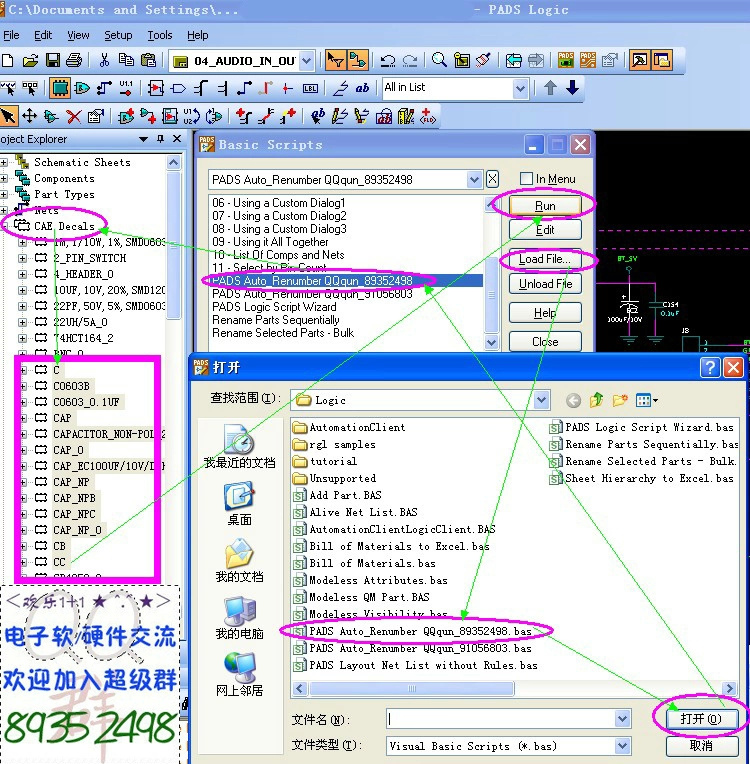Click the blue down arrow icon

(x=572, y=88)
